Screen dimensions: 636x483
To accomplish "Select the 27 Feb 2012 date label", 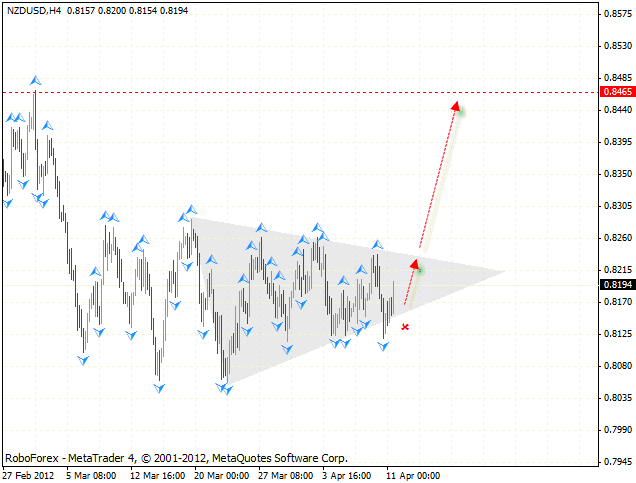I will 27,475.
